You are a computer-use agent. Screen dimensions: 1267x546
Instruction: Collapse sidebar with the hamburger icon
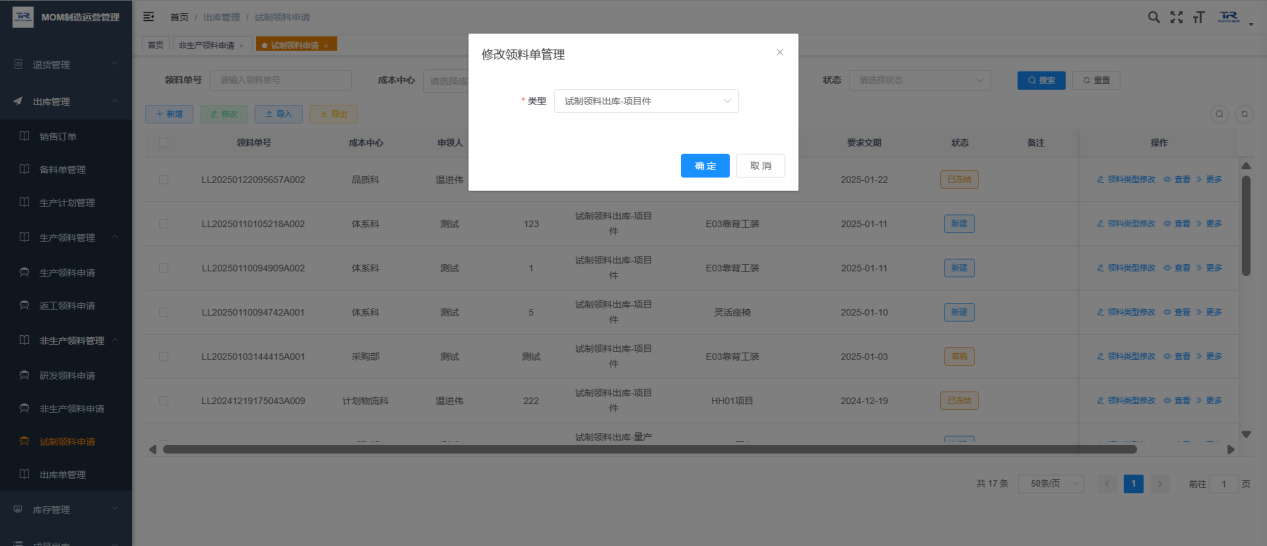coord(149,17)
